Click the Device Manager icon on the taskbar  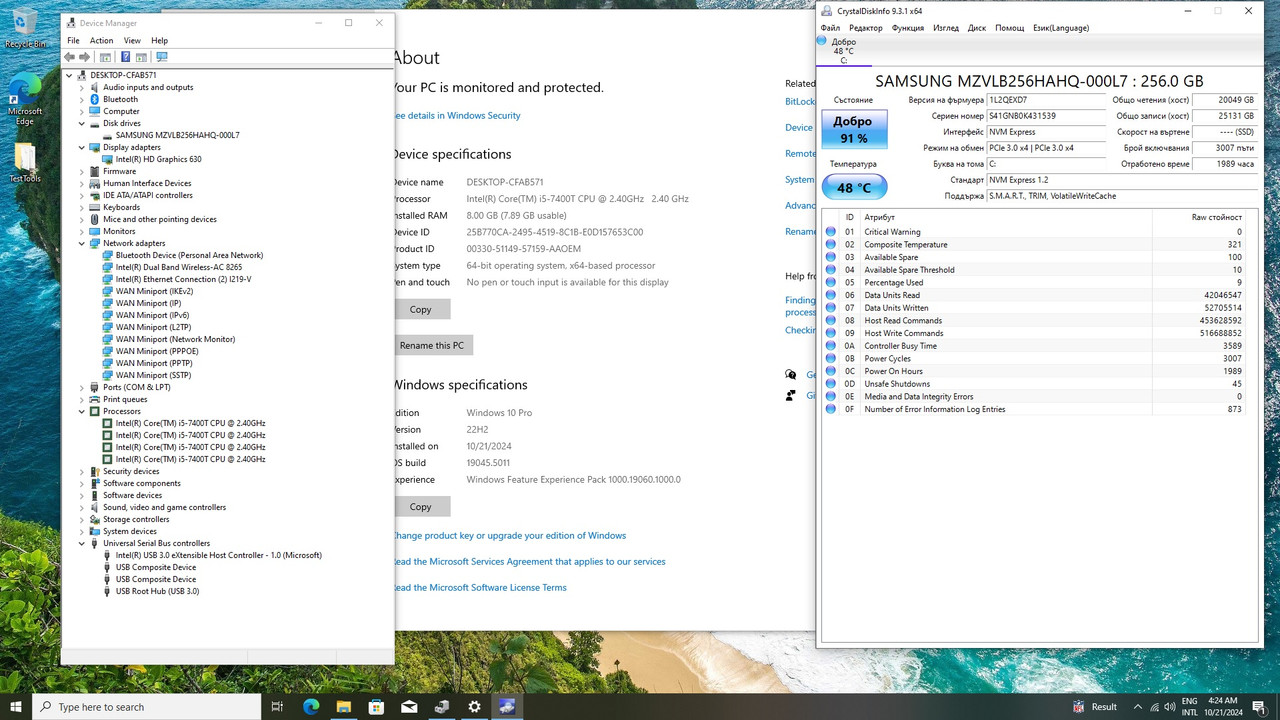[x=441, y=706]
